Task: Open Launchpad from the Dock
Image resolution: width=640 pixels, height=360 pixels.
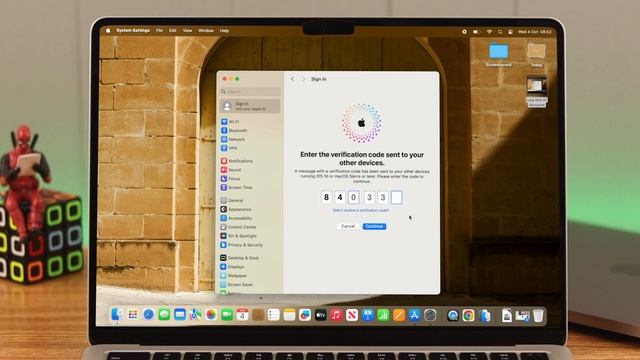Action: pos(133,314)
